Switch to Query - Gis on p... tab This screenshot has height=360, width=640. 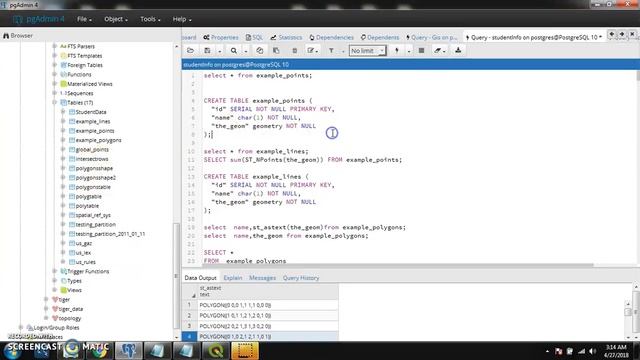pyautogui.click(x=432, y=38)
